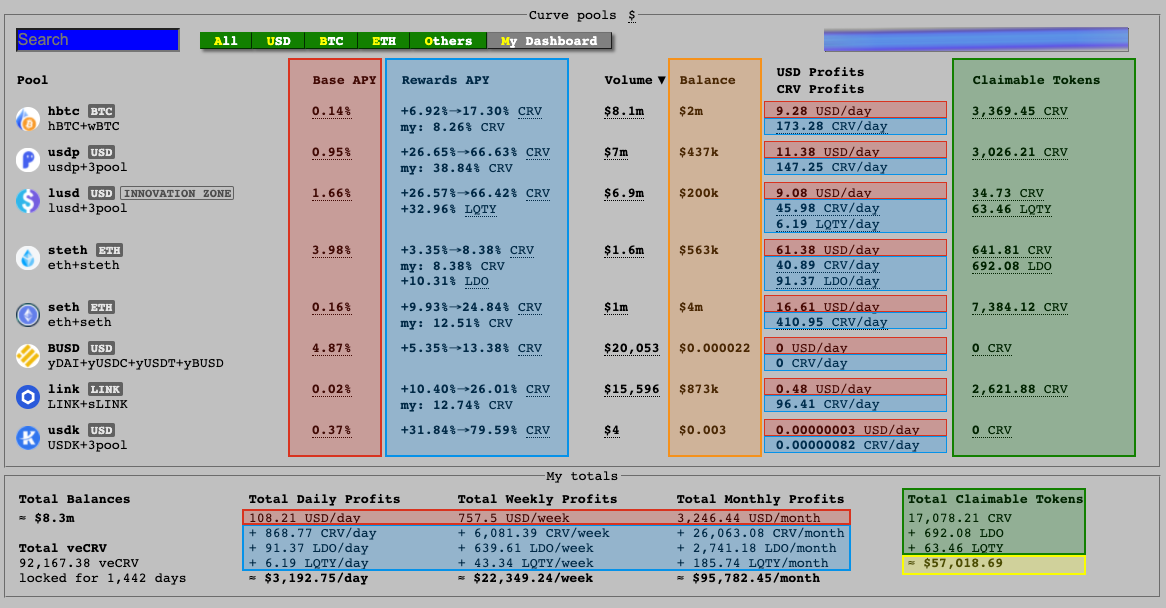Open the seth pool name
The width and height of the screenshot is (1166, 608).
pyautogui.click(x=63, y=307)
